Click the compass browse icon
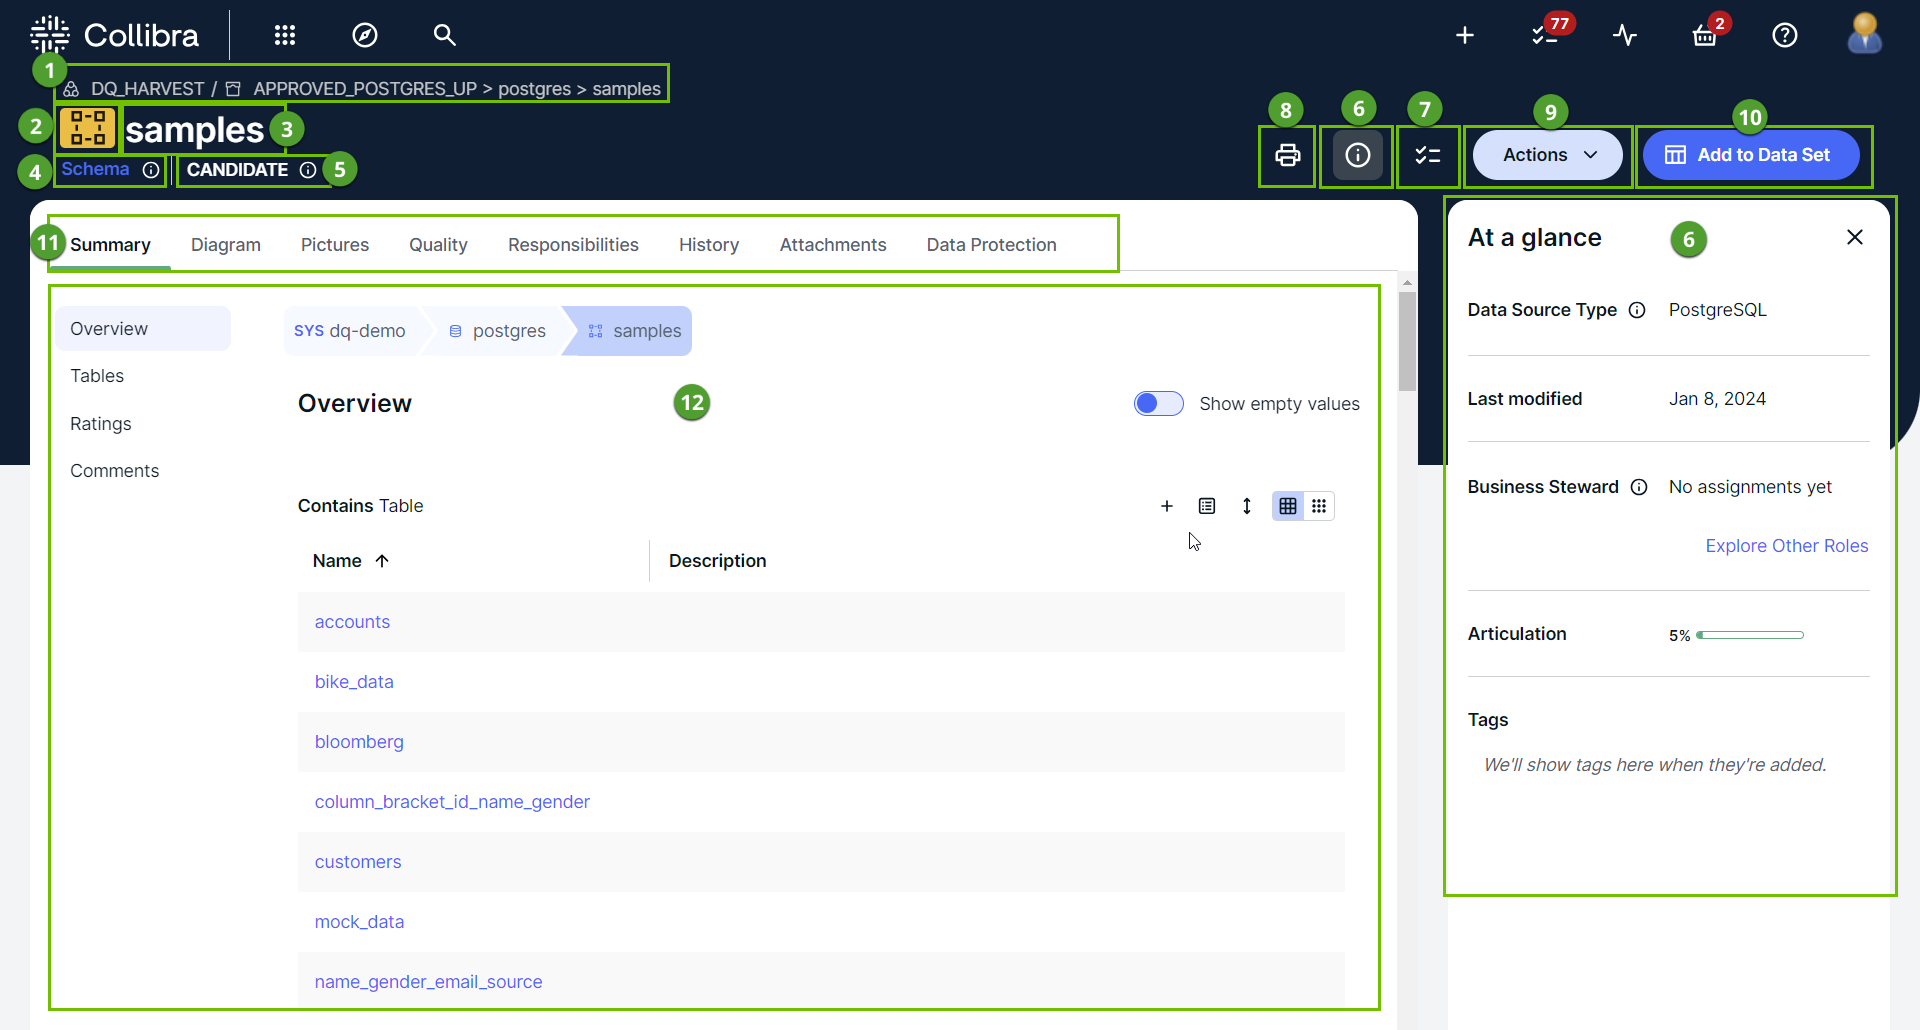This screenshot has width=1920, height=1030. pos(365,36)
